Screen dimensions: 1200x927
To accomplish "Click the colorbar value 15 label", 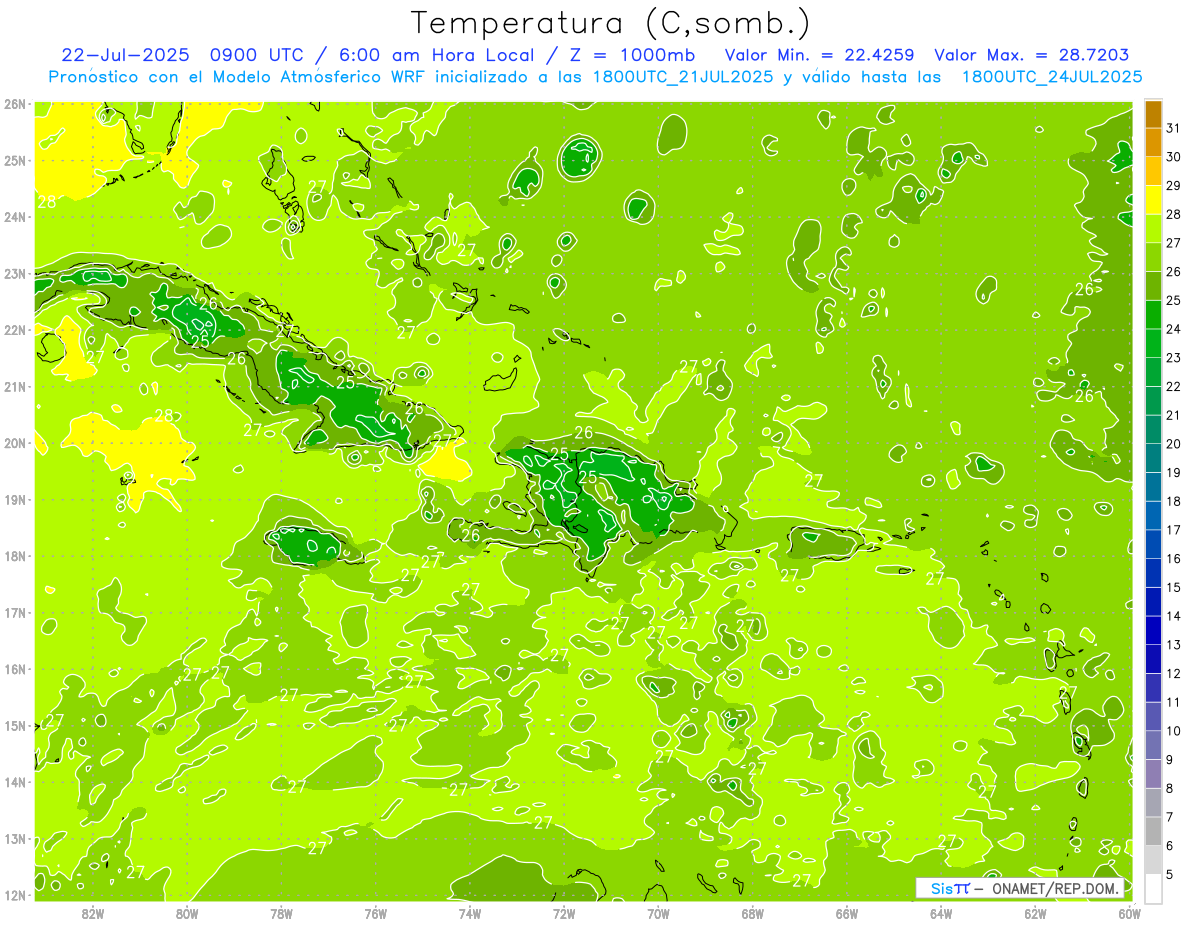I will tap(1174, 588).
